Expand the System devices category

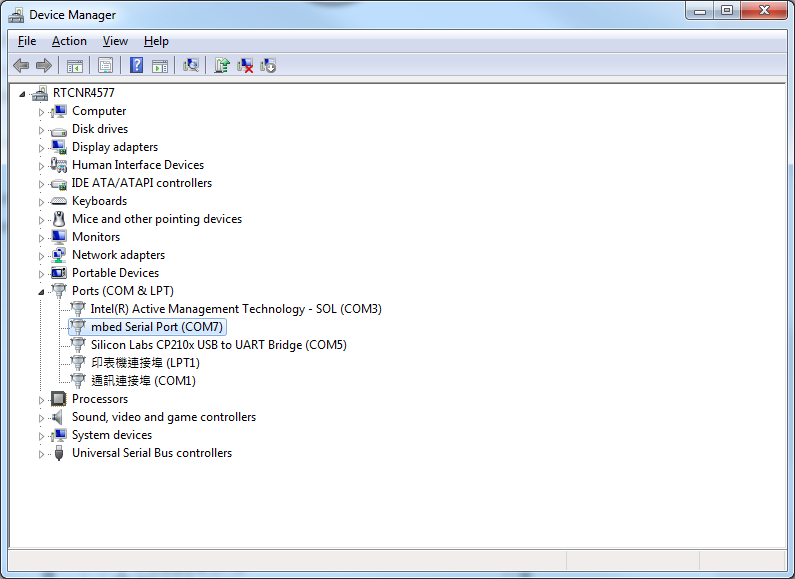point(42,436)
